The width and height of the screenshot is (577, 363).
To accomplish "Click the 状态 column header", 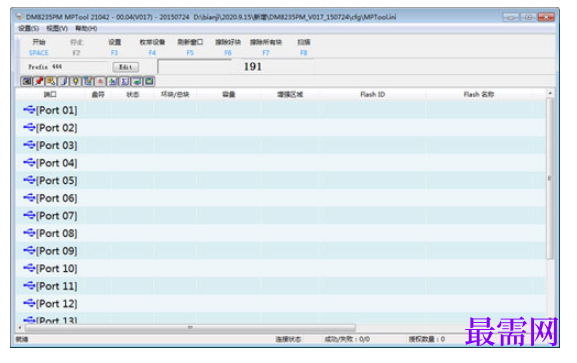I will [132, 95].
